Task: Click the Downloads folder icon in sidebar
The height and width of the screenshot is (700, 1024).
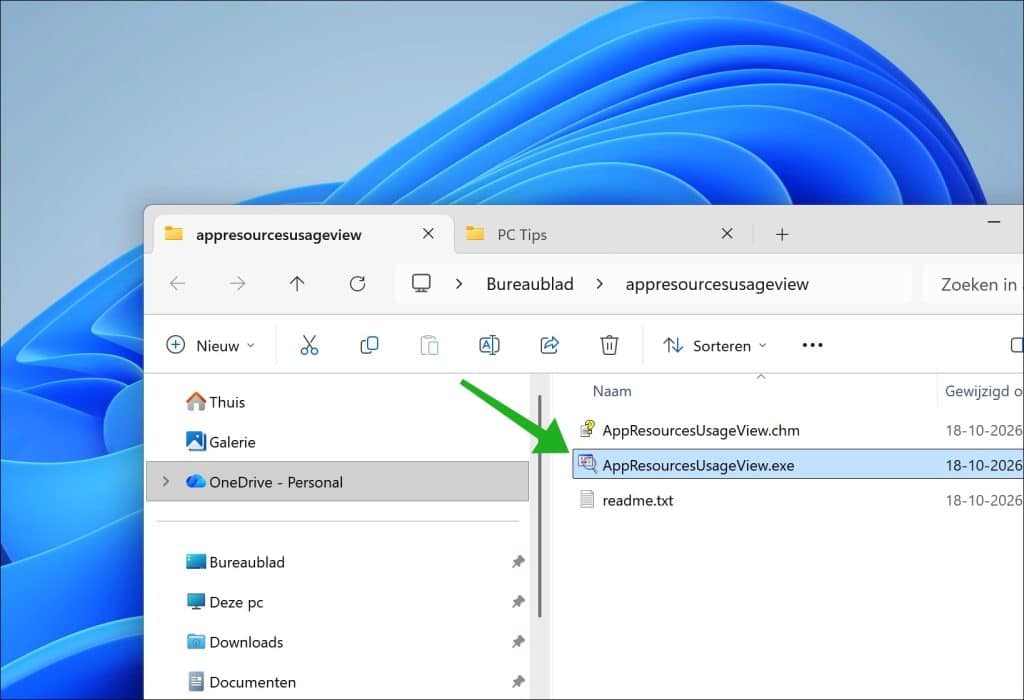Action: tap(195, 642)
